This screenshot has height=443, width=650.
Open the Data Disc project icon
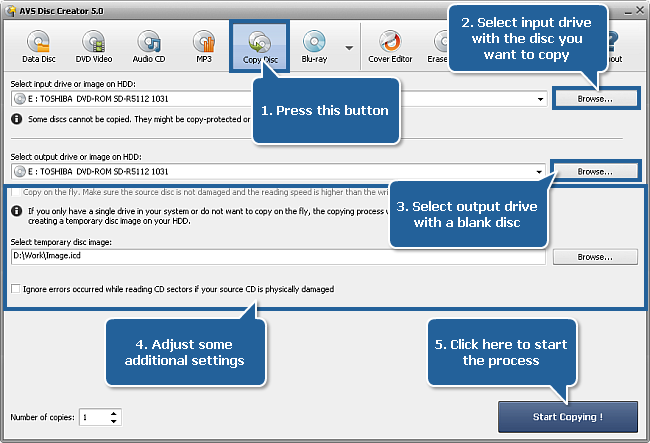point(39,46)
